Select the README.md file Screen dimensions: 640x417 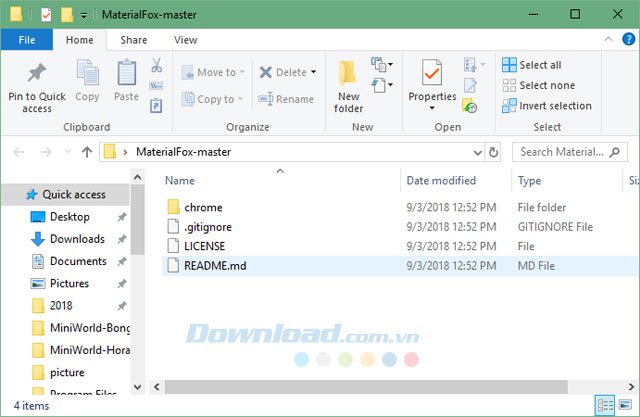tap(400, 266)
